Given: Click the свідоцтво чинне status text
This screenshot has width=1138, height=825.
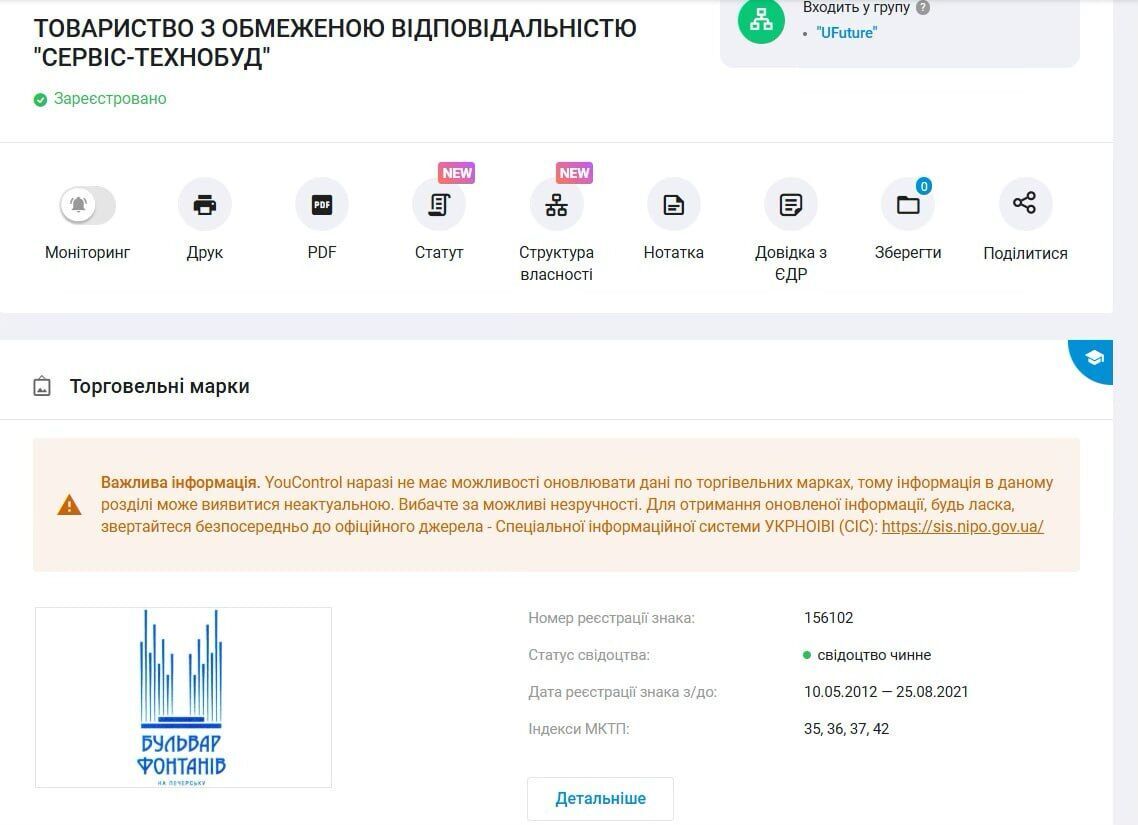Looking at the screenshot, I should 874,655.
